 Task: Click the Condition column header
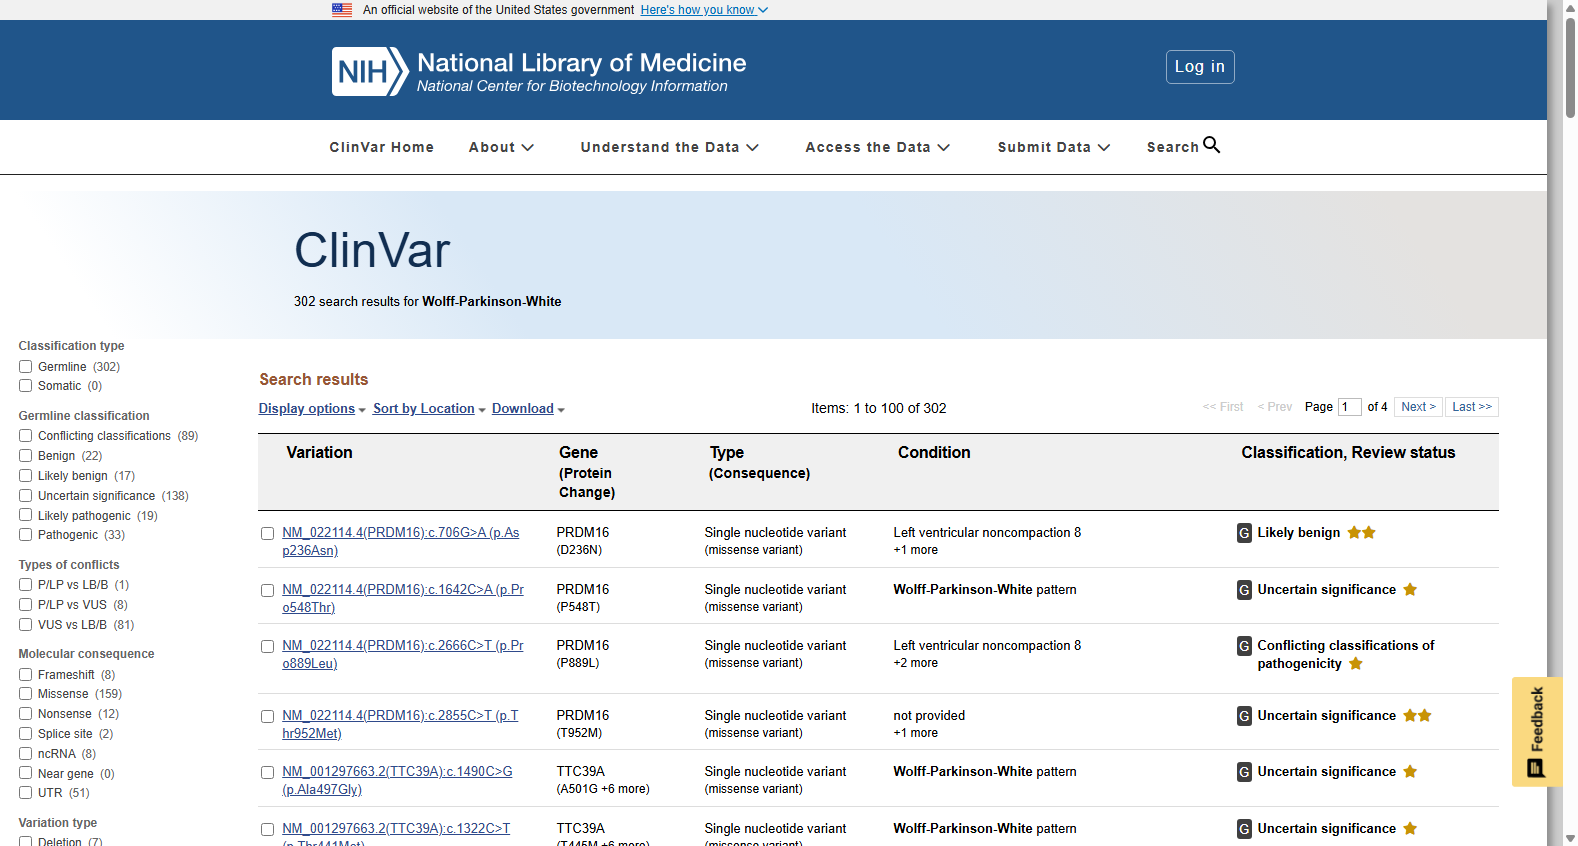934,453
